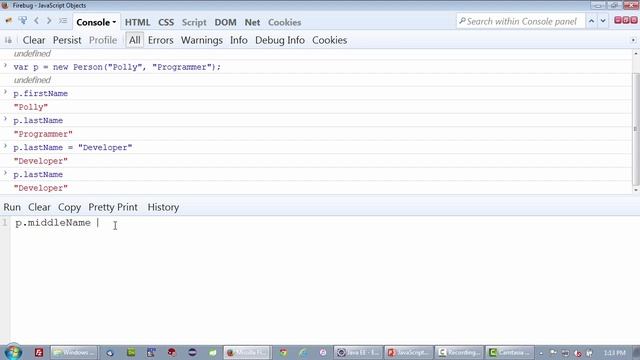640x360 pixels.
Task: Toggle the Persist console option
Action: 67,40
